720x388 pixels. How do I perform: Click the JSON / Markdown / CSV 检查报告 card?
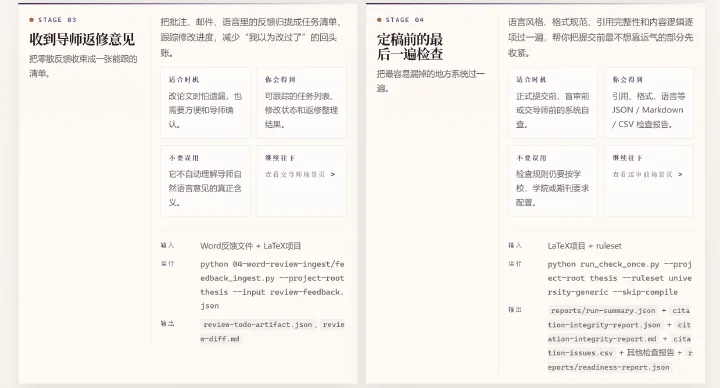[x=649, y=103]
